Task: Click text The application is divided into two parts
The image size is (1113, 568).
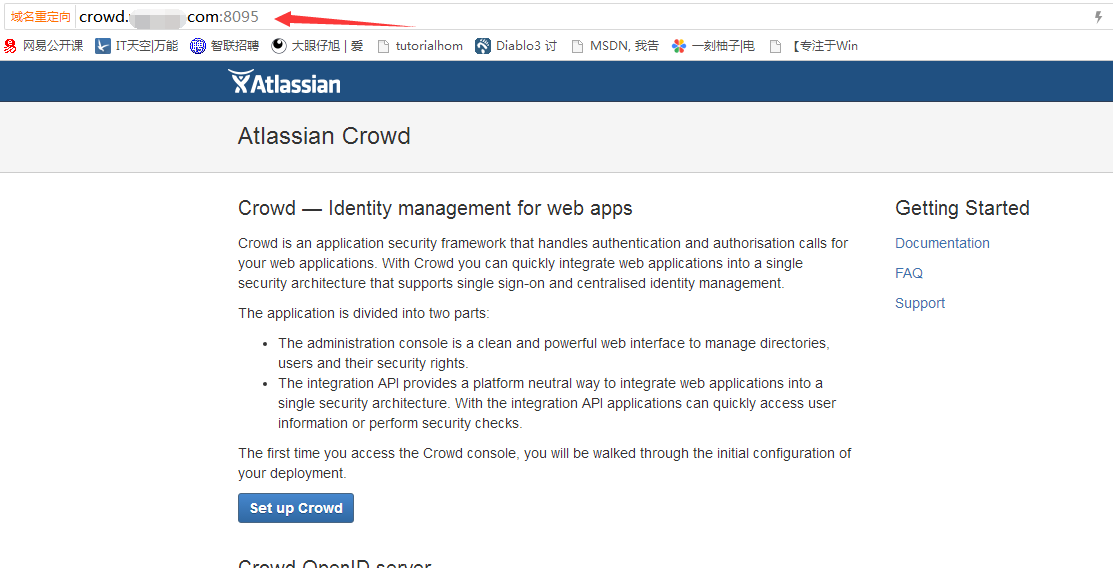Action: click(363, 313)
